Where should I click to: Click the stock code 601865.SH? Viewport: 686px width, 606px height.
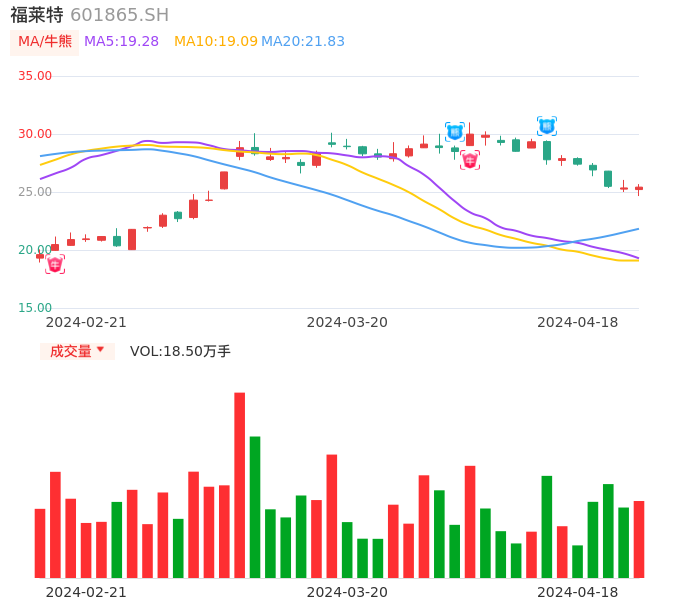tap(119, 15)
